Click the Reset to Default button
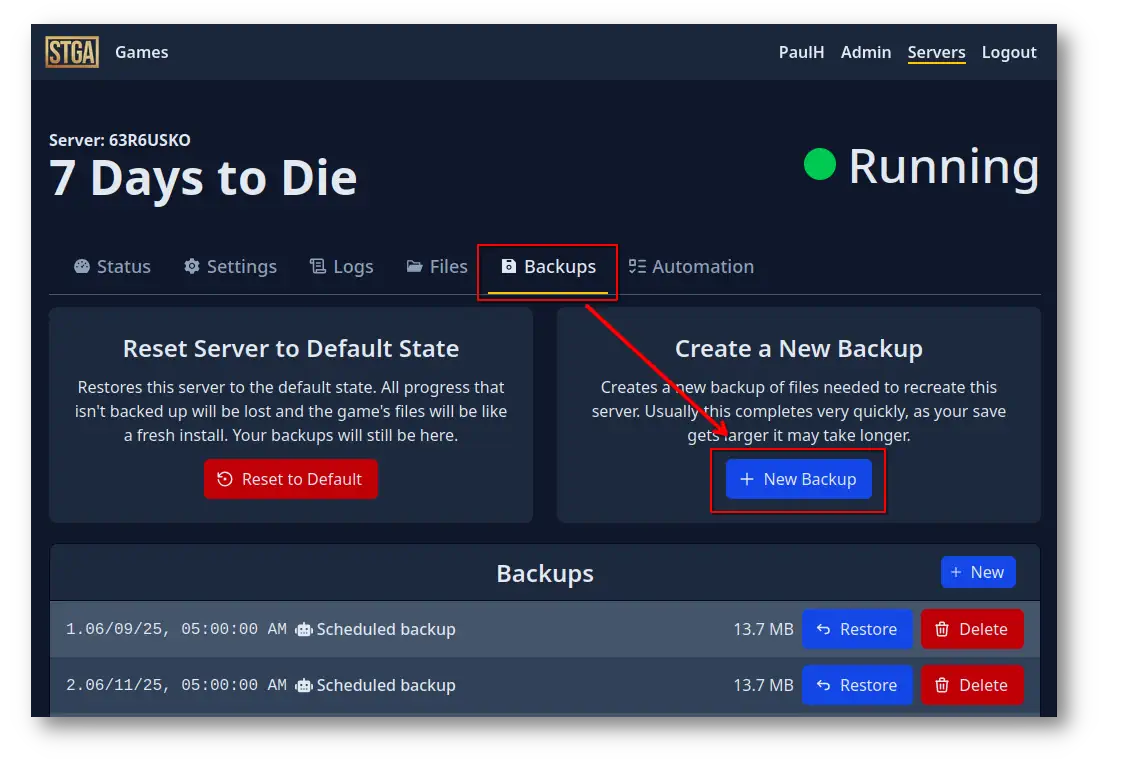Image resolution: width=1129 pixels, height=762 pixels. [x=290, y=479]
